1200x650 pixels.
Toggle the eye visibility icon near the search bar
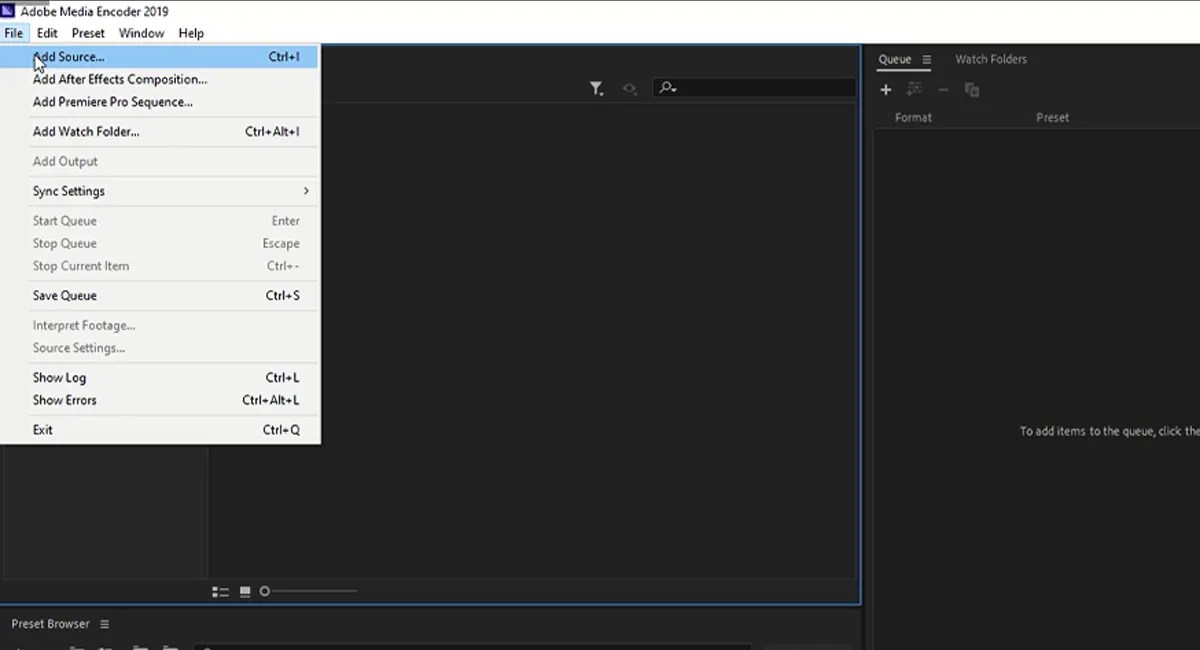[x=629, y=87]
